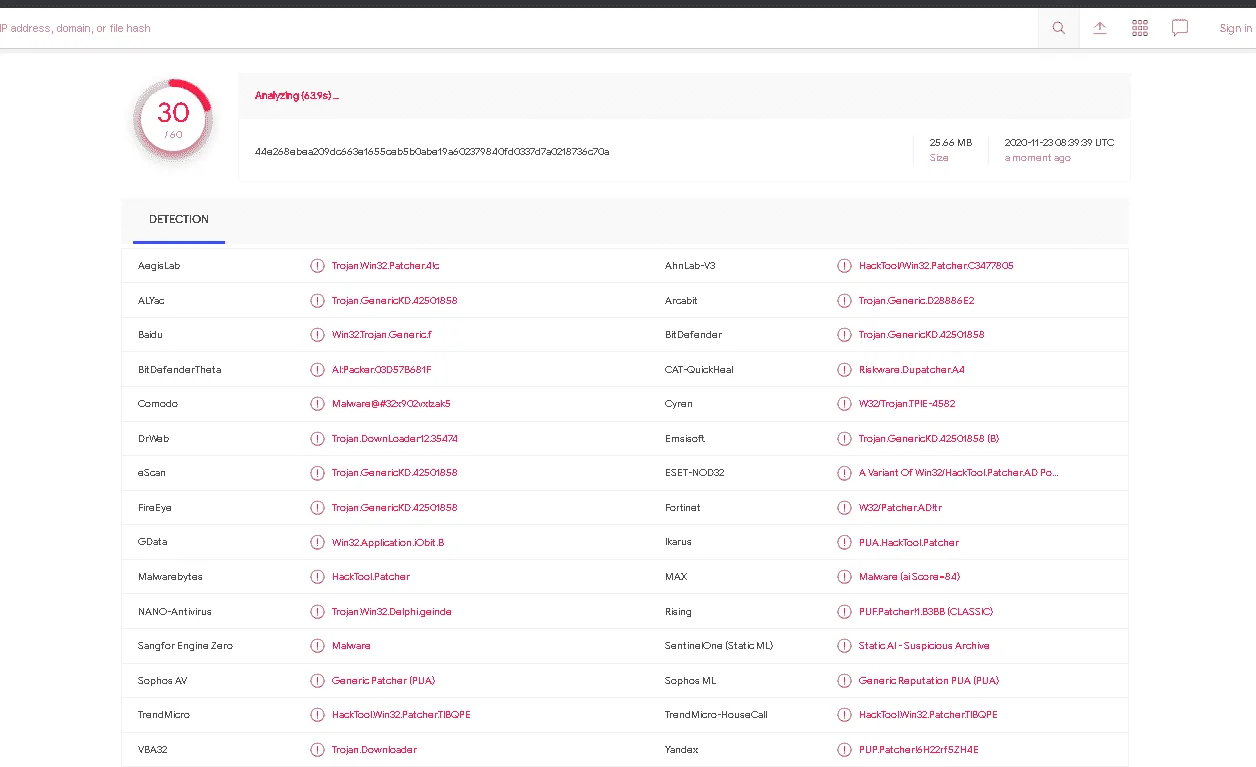Click the Analyzing status text
This screenshot has height=767, width=1256.
297,96
